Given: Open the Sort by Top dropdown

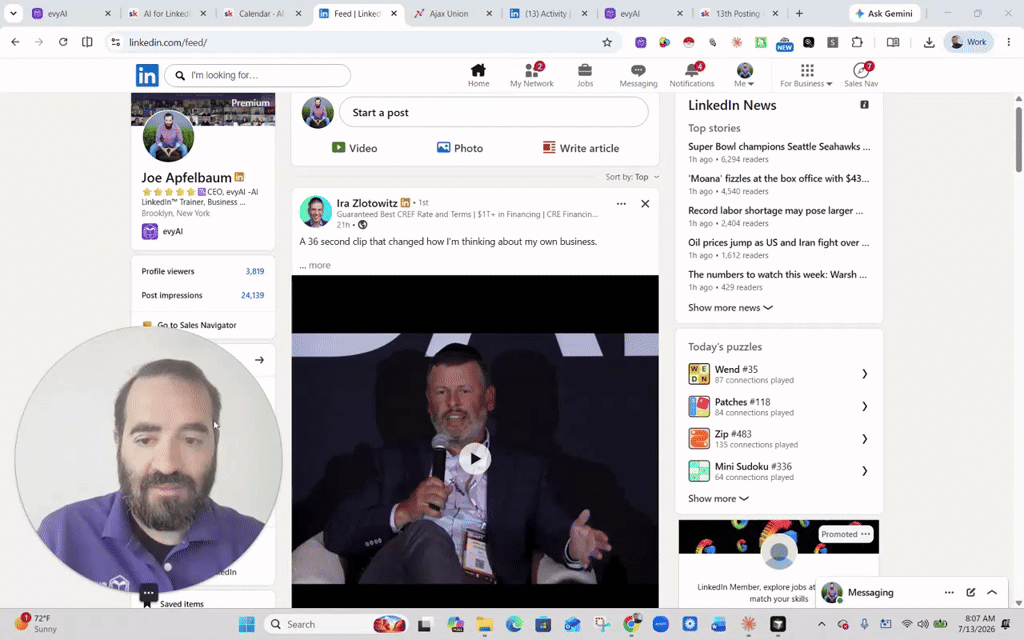Looking at the screenshot, I should coord(632,177).
